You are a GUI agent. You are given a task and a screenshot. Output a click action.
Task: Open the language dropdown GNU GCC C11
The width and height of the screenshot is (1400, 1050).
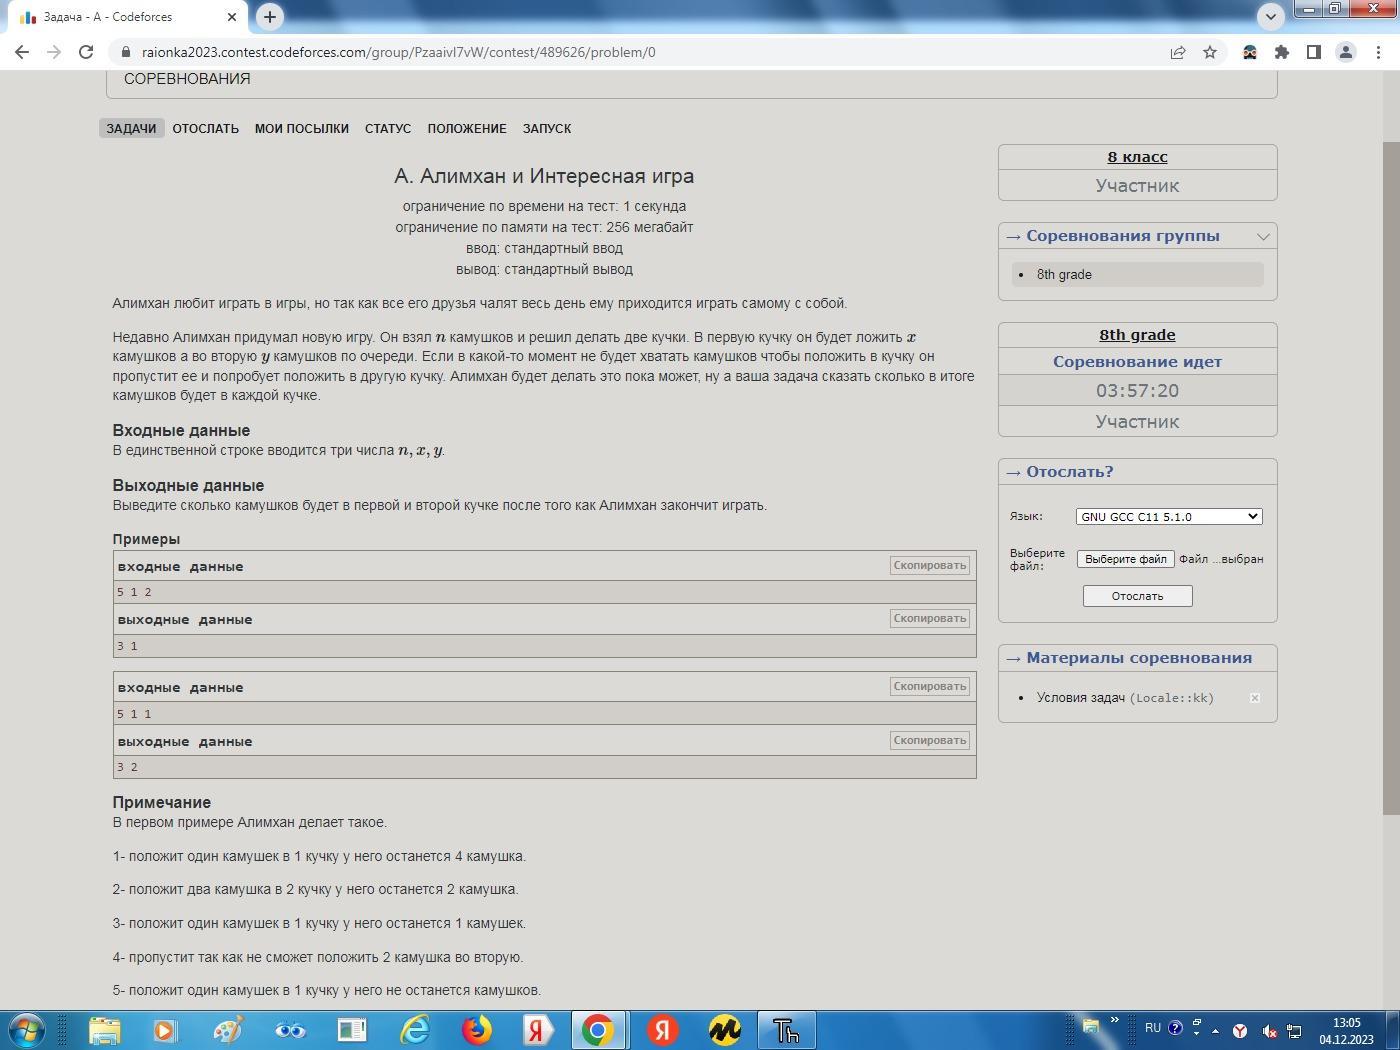(x=1168, y=517)
